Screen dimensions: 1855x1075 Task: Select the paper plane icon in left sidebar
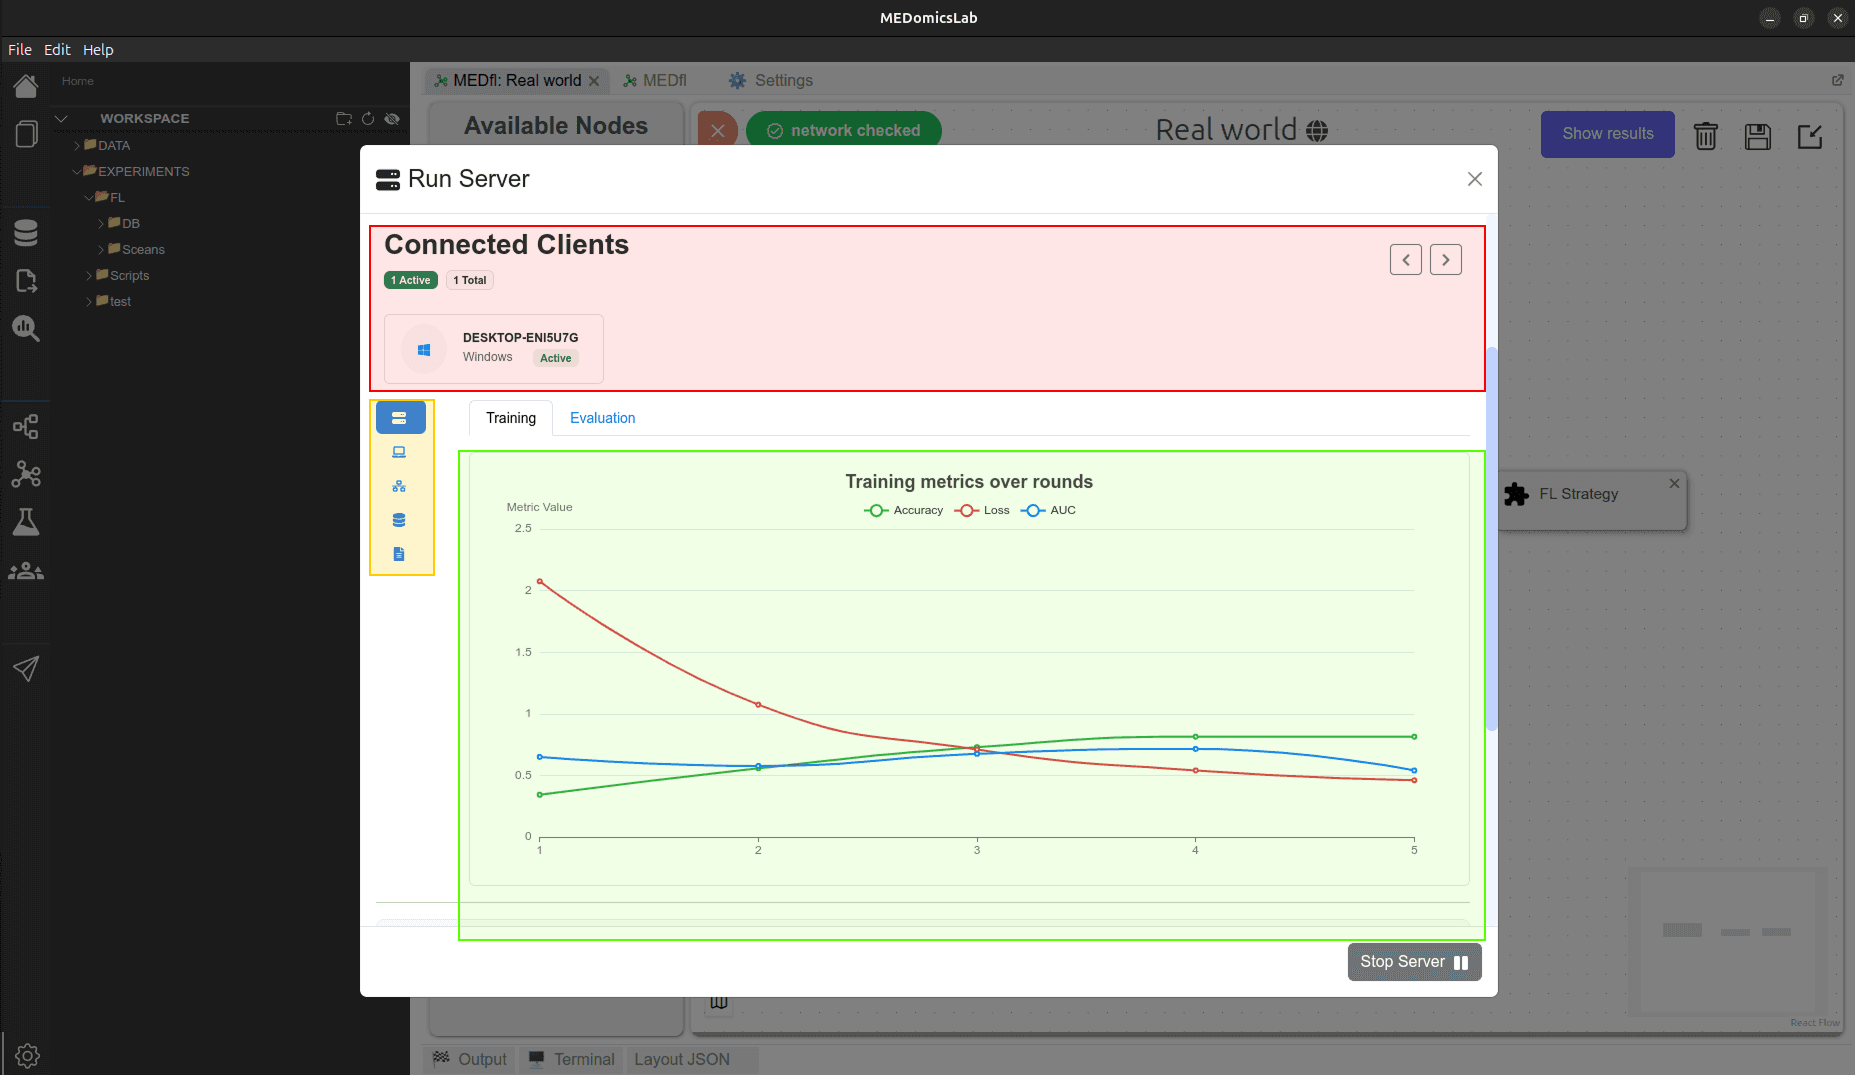tap(26, 669)
